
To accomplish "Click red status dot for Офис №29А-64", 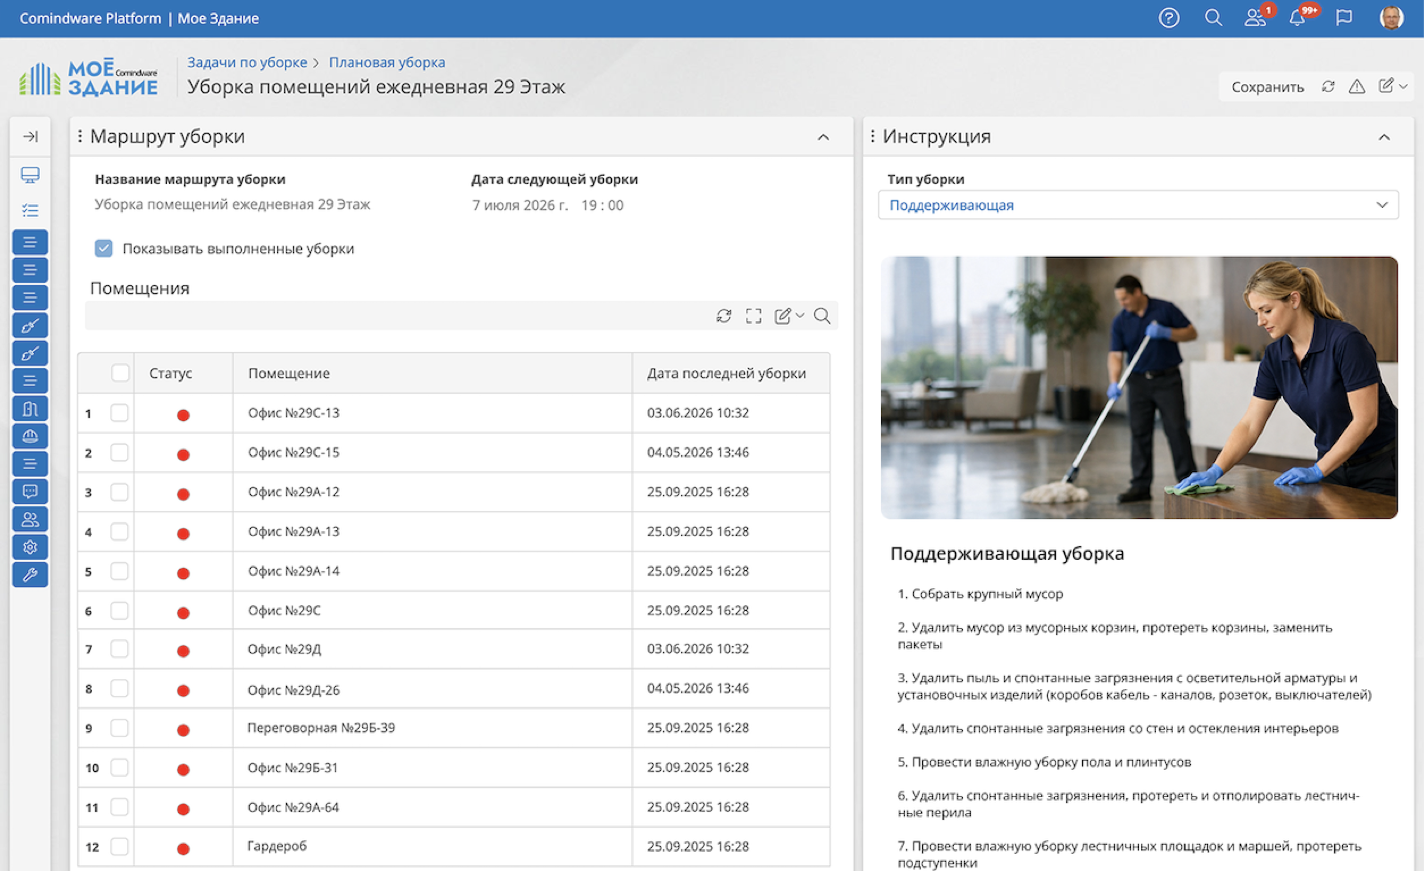I will pos(183,809).
